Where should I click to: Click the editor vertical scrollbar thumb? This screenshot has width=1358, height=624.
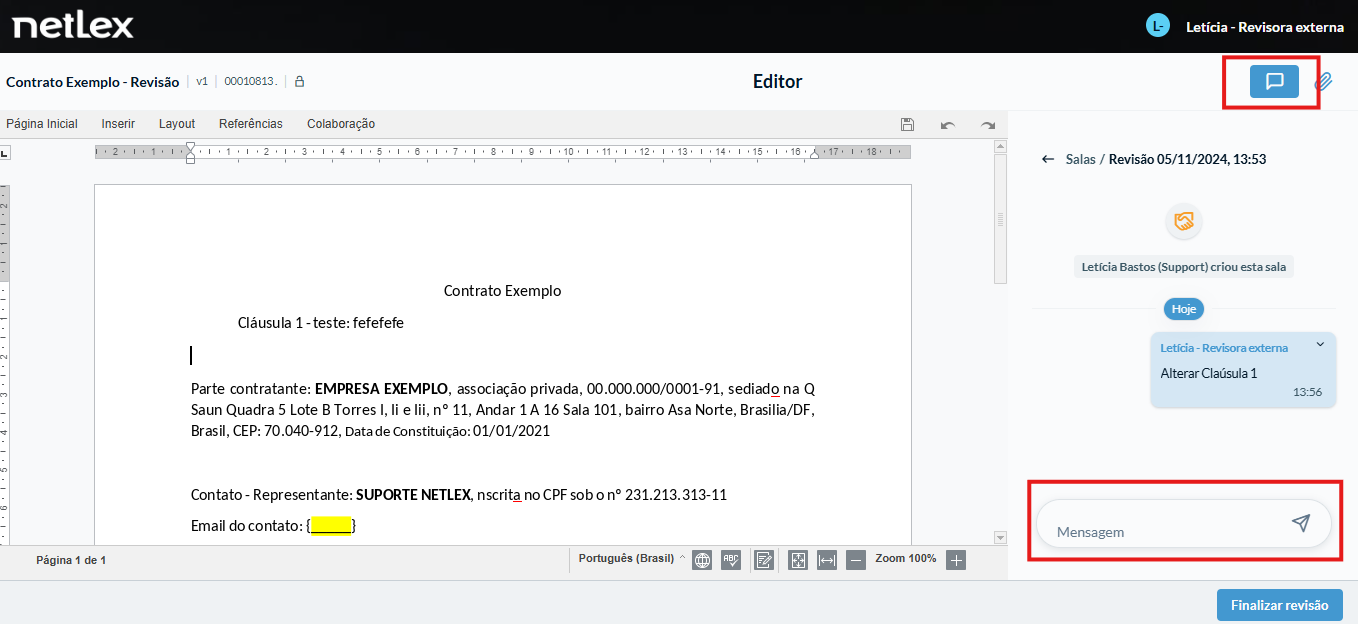[x=1000, y=219]
